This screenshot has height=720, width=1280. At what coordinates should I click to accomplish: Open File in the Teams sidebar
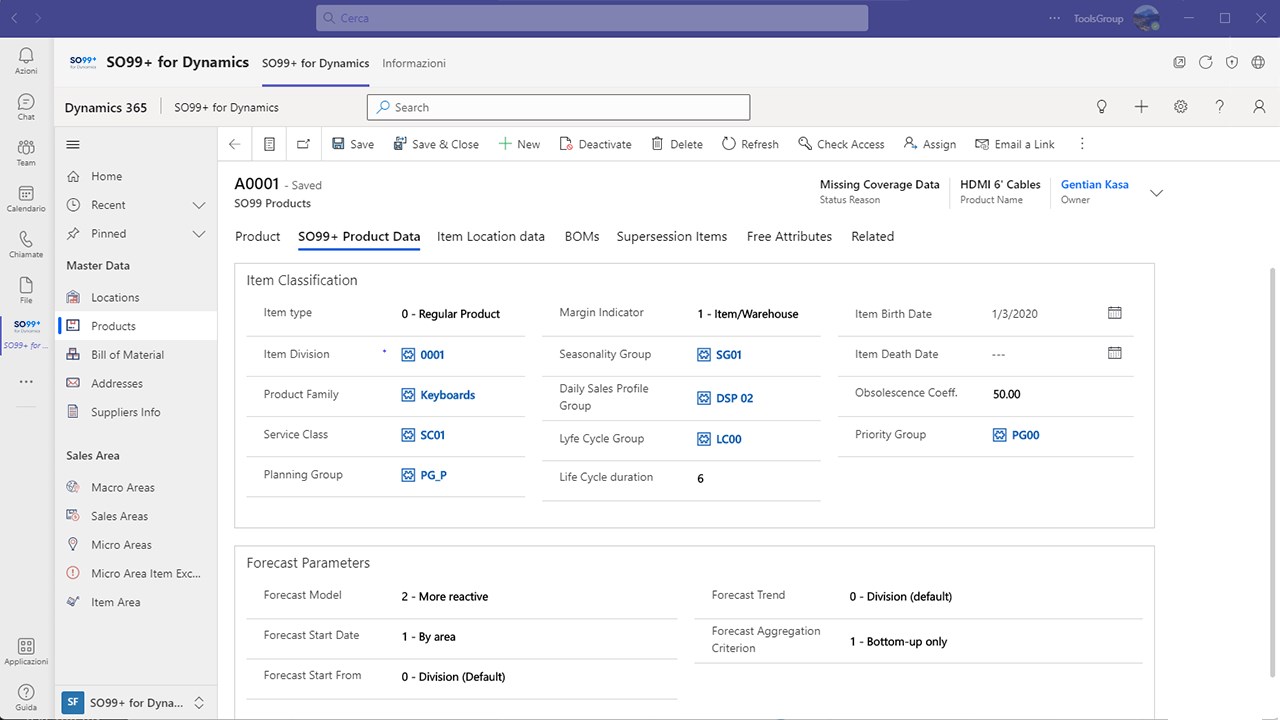(x=26, y=290)
